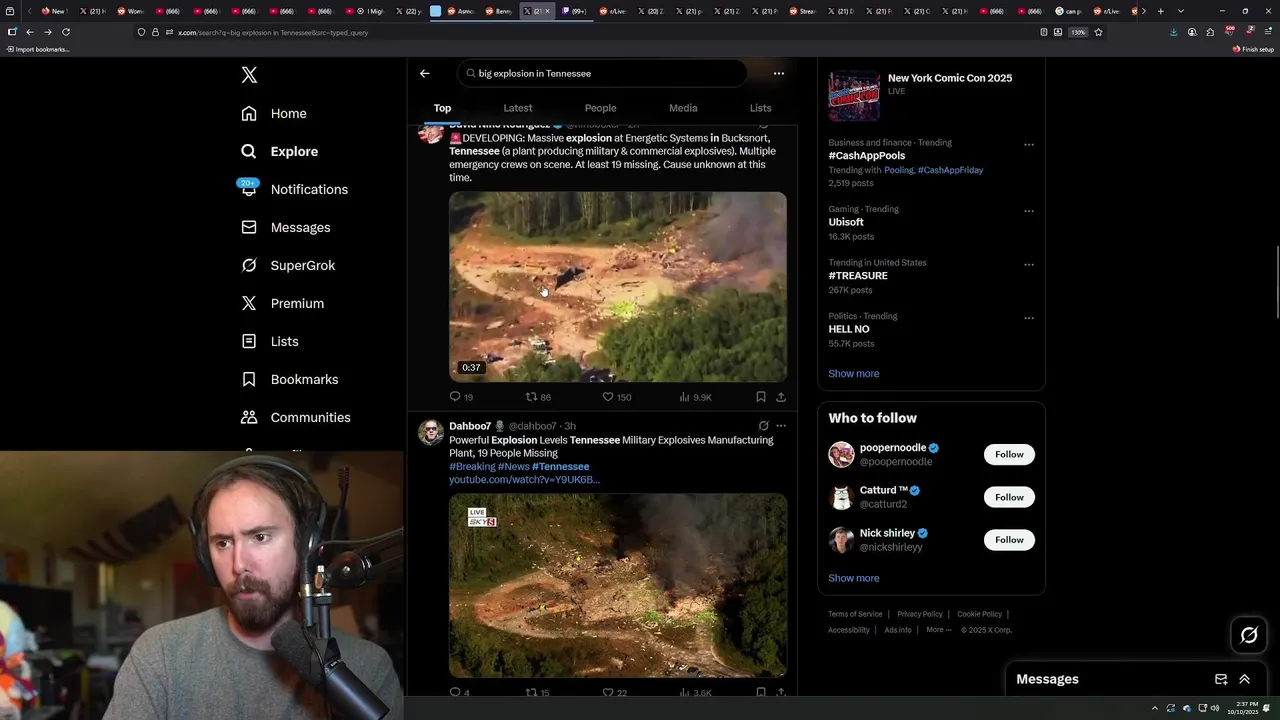Go to Home in the sidebar
Image resolution: width=1280 pixels, height=720 pixels.
click(274, 113)
